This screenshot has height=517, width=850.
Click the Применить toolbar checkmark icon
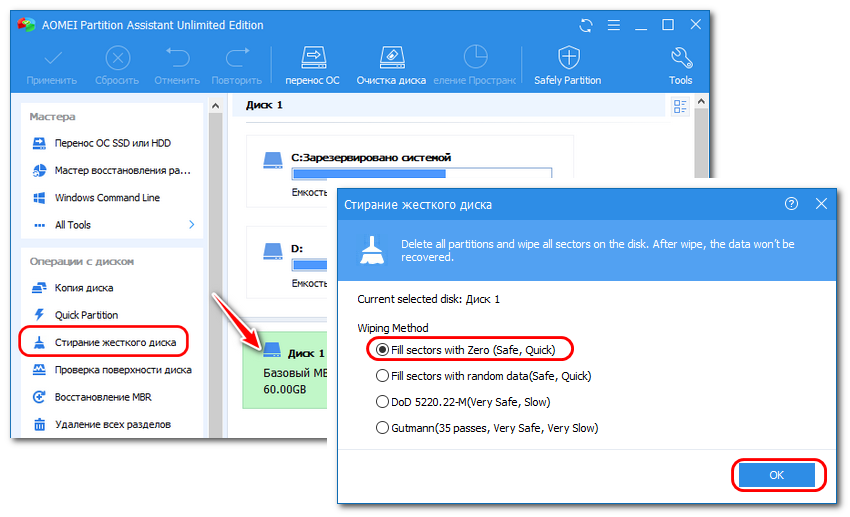[53, 57]
